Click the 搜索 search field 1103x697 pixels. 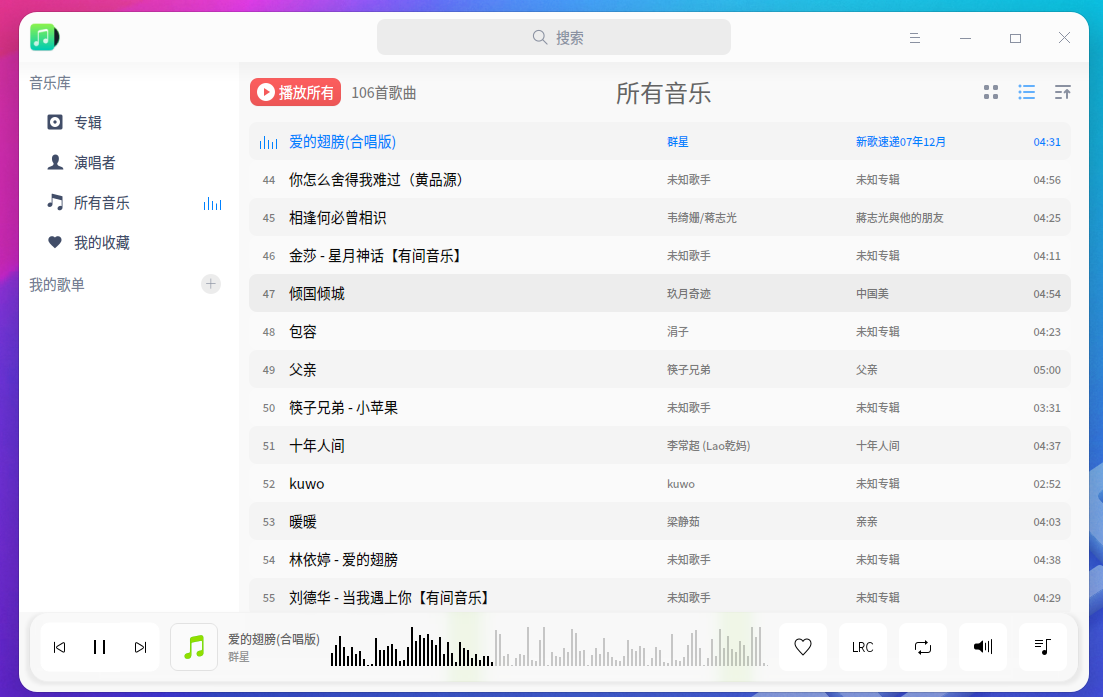point(554,37)
